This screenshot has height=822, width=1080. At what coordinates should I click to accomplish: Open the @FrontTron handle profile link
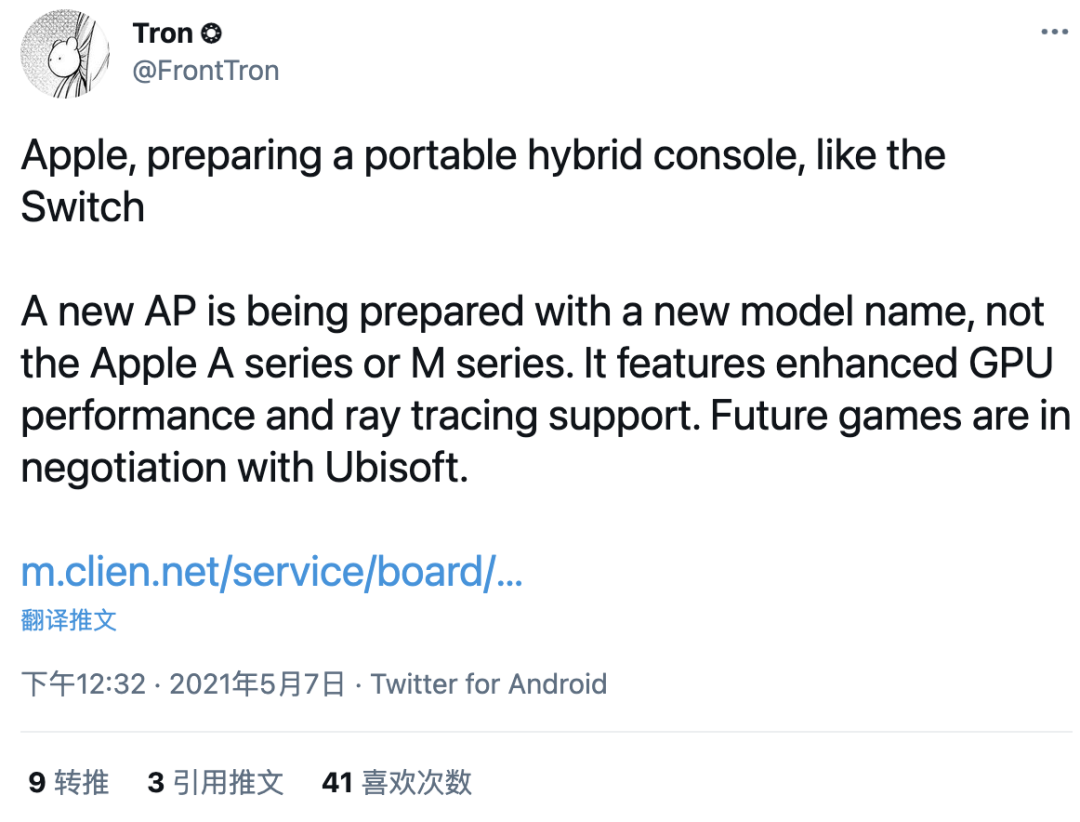pos(205,71)
